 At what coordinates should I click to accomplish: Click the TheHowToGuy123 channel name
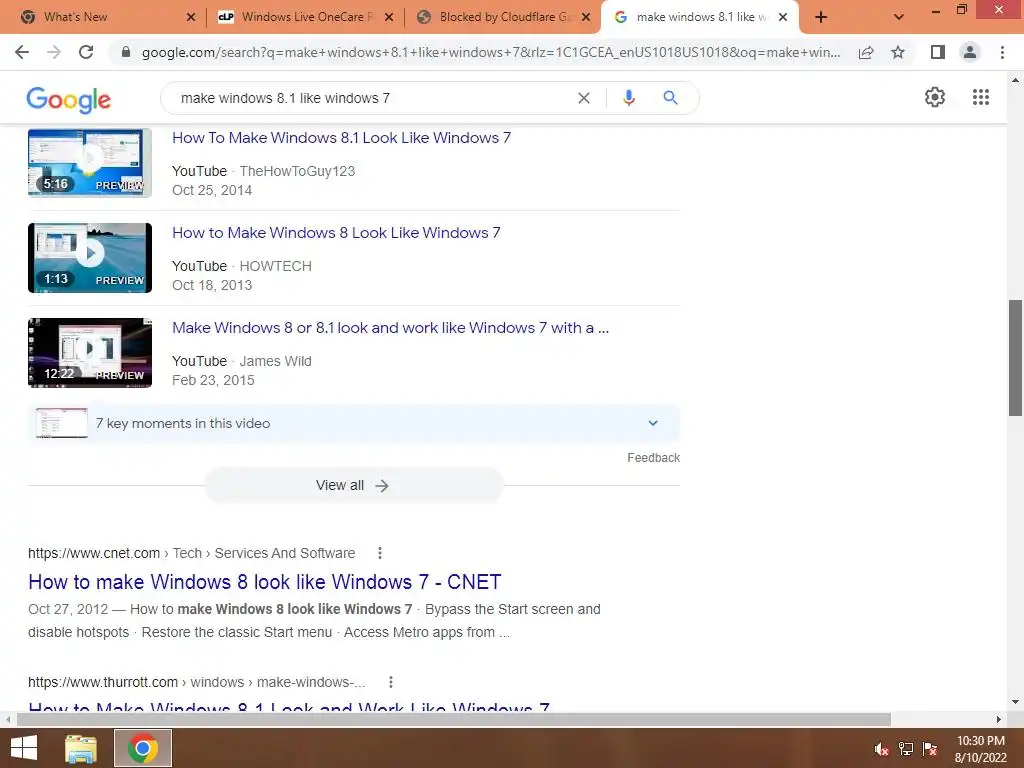tap(297, 171)
